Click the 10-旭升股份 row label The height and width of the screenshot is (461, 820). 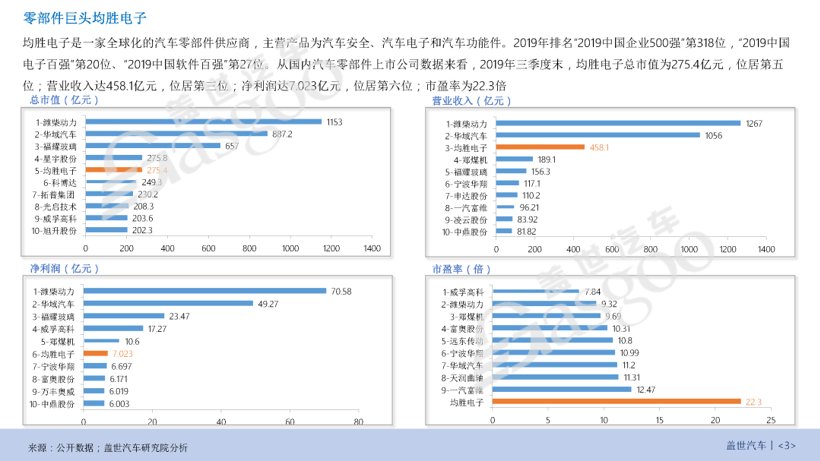coord(54,231)
